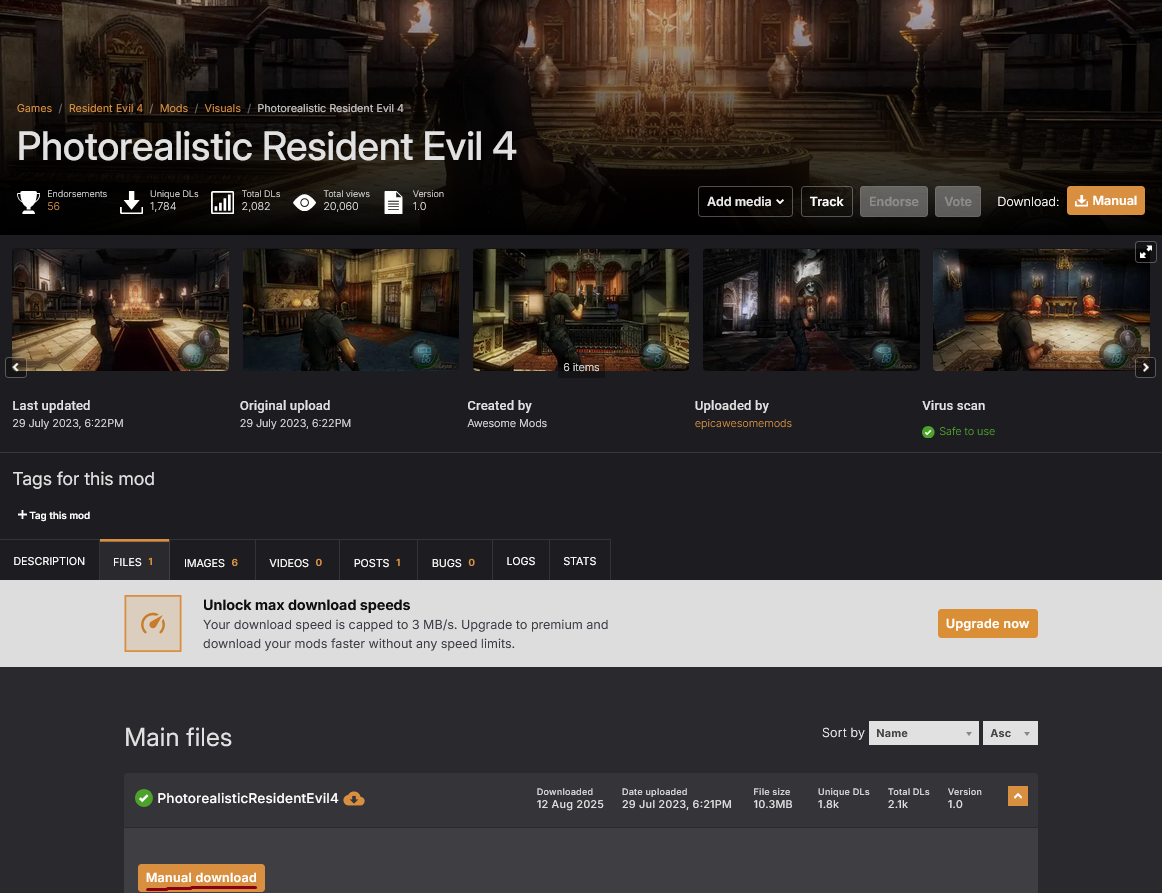Viewport: 1162px width, 893px height.
Task: Click the Manual download button under the file
Action: click(201, 877)
